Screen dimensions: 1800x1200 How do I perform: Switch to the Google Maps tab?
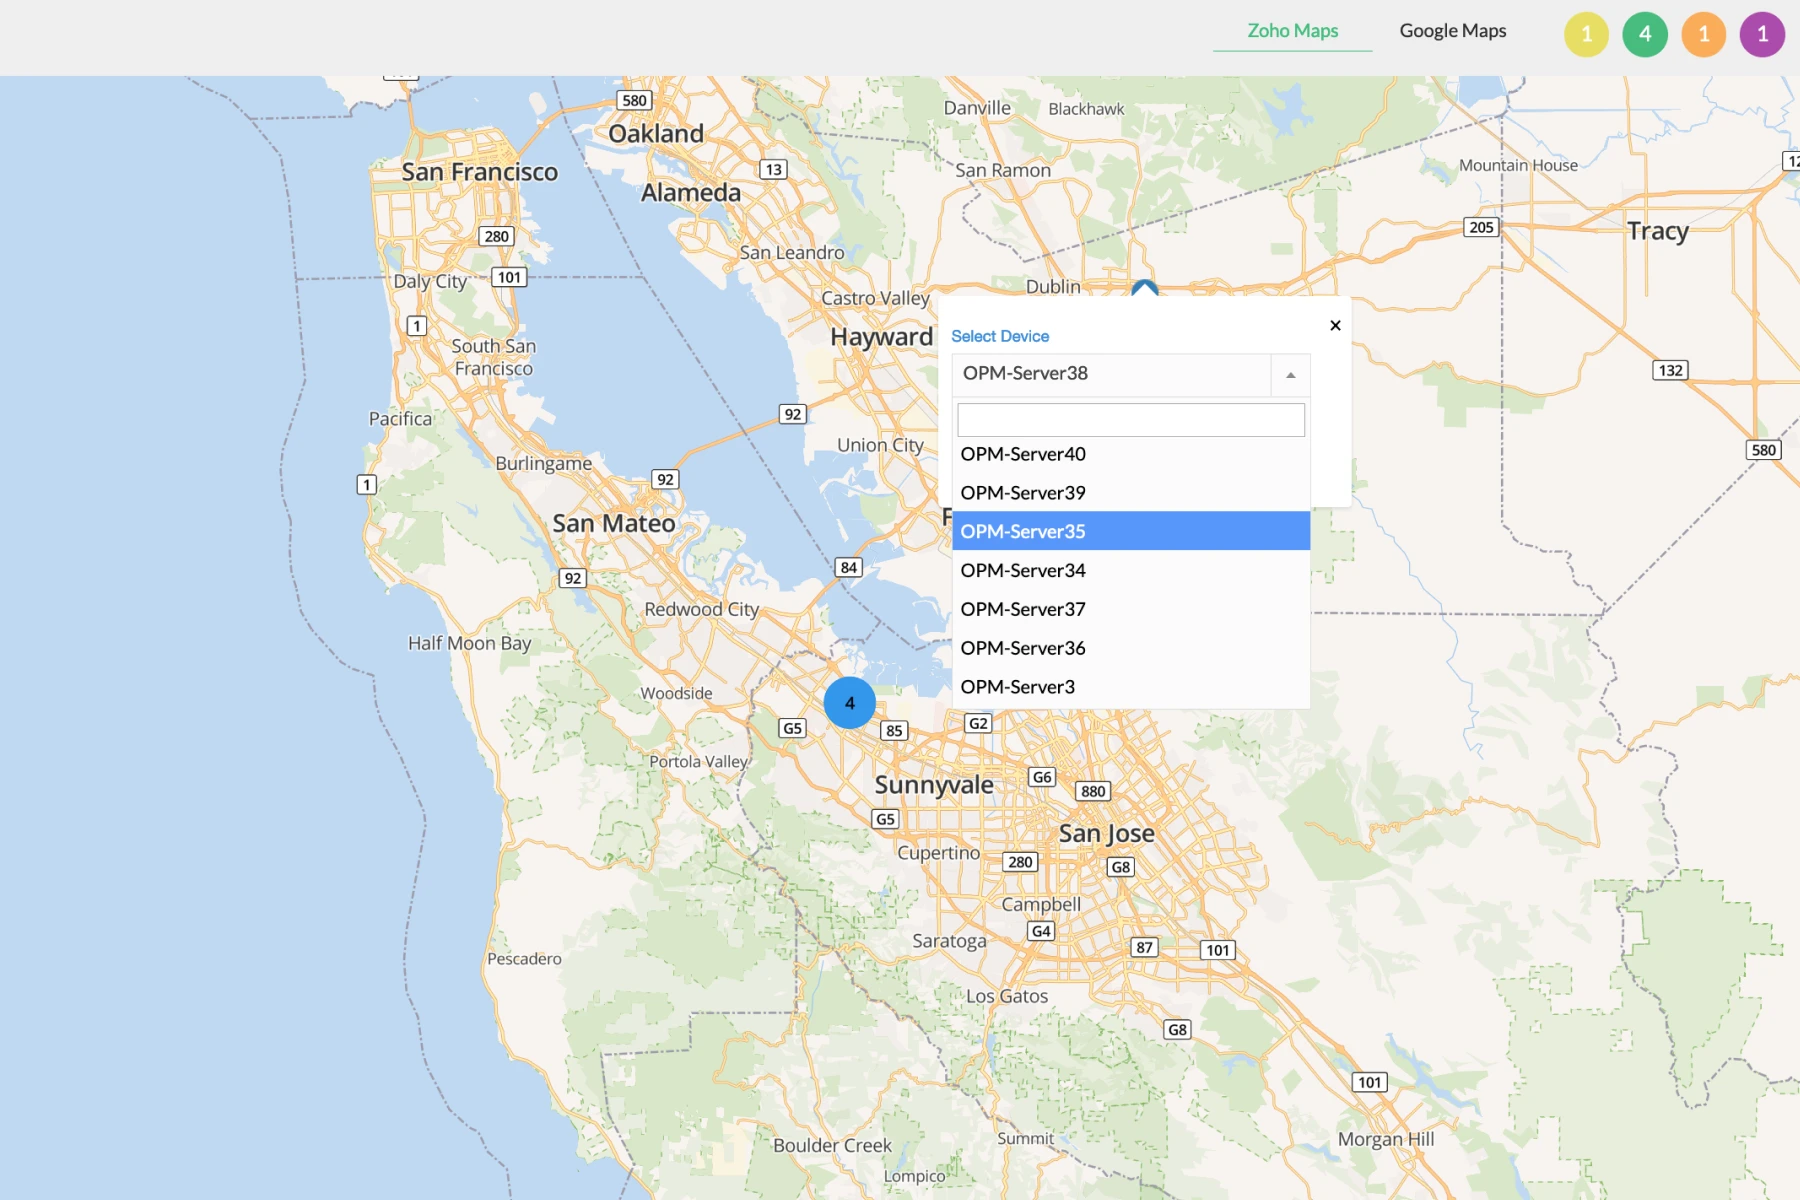1452,31
